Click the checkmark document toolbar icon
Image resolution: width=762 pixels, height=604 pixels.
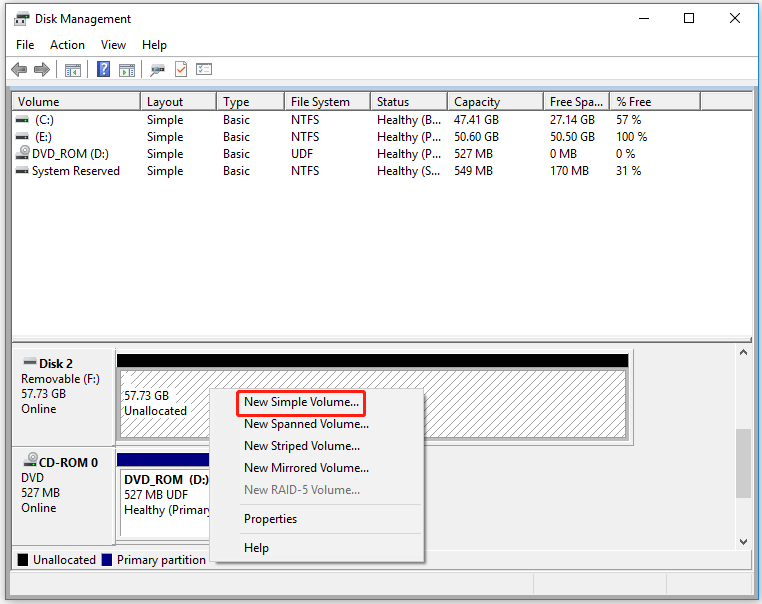181,70
